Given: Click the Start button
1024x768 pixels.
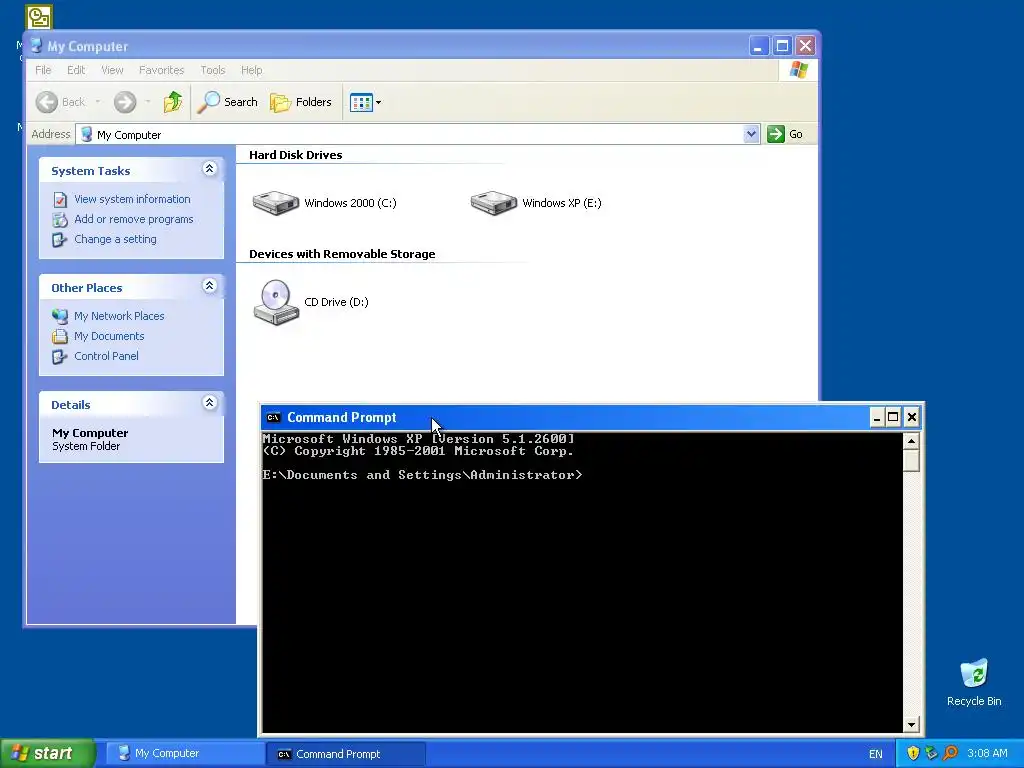Looking at the screenshot, I should pos(47,753).
